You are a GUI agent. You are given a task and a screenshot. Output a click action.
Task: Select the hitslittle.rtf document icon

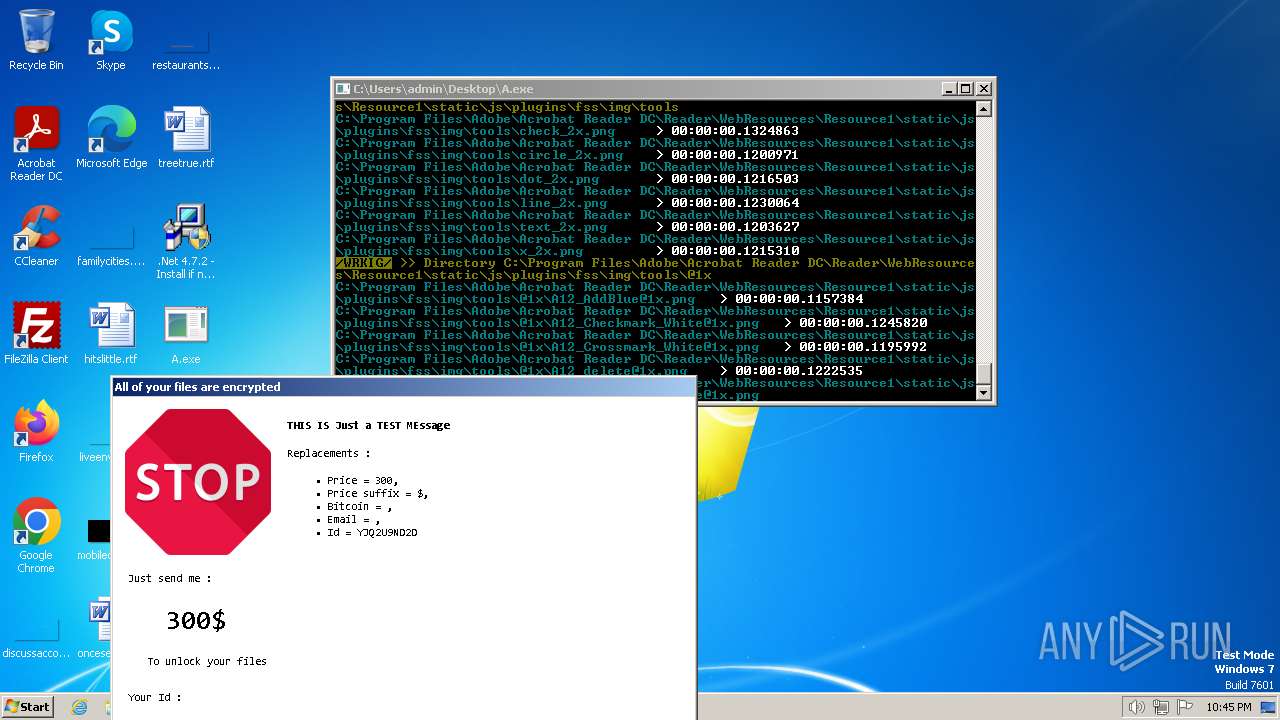pos(111,334)
